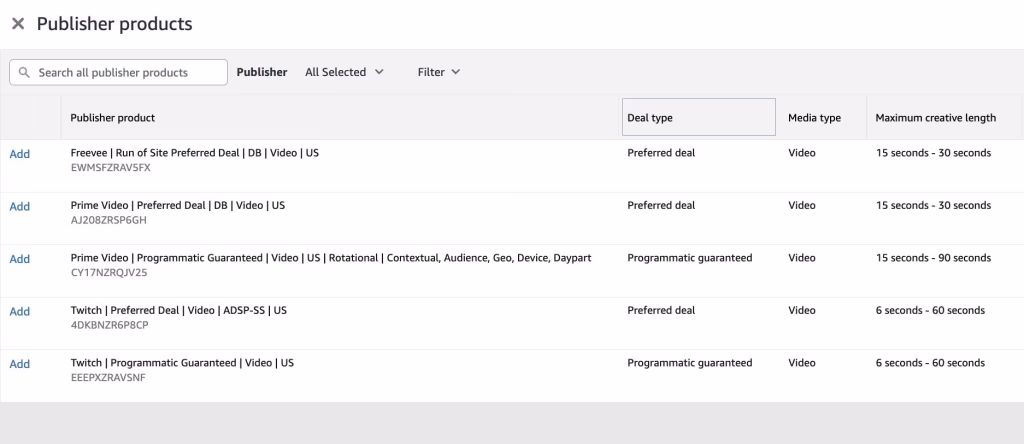Click 15 seconds - 90 seconds value
The width and height of the screenshot is (1024, 444).
coord(933,258)
